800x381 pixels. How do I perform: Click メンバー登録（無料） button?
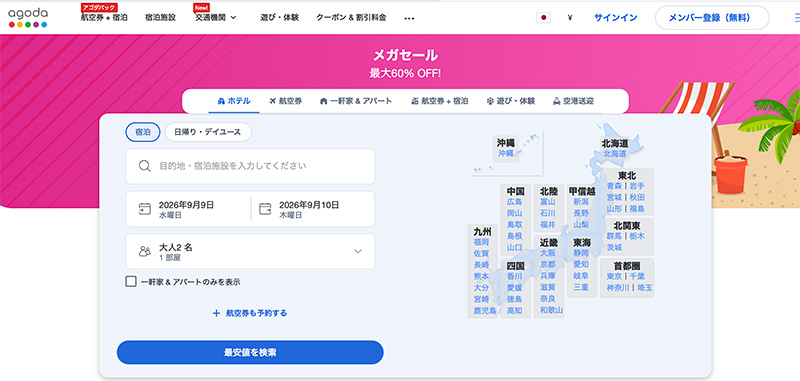712,18
